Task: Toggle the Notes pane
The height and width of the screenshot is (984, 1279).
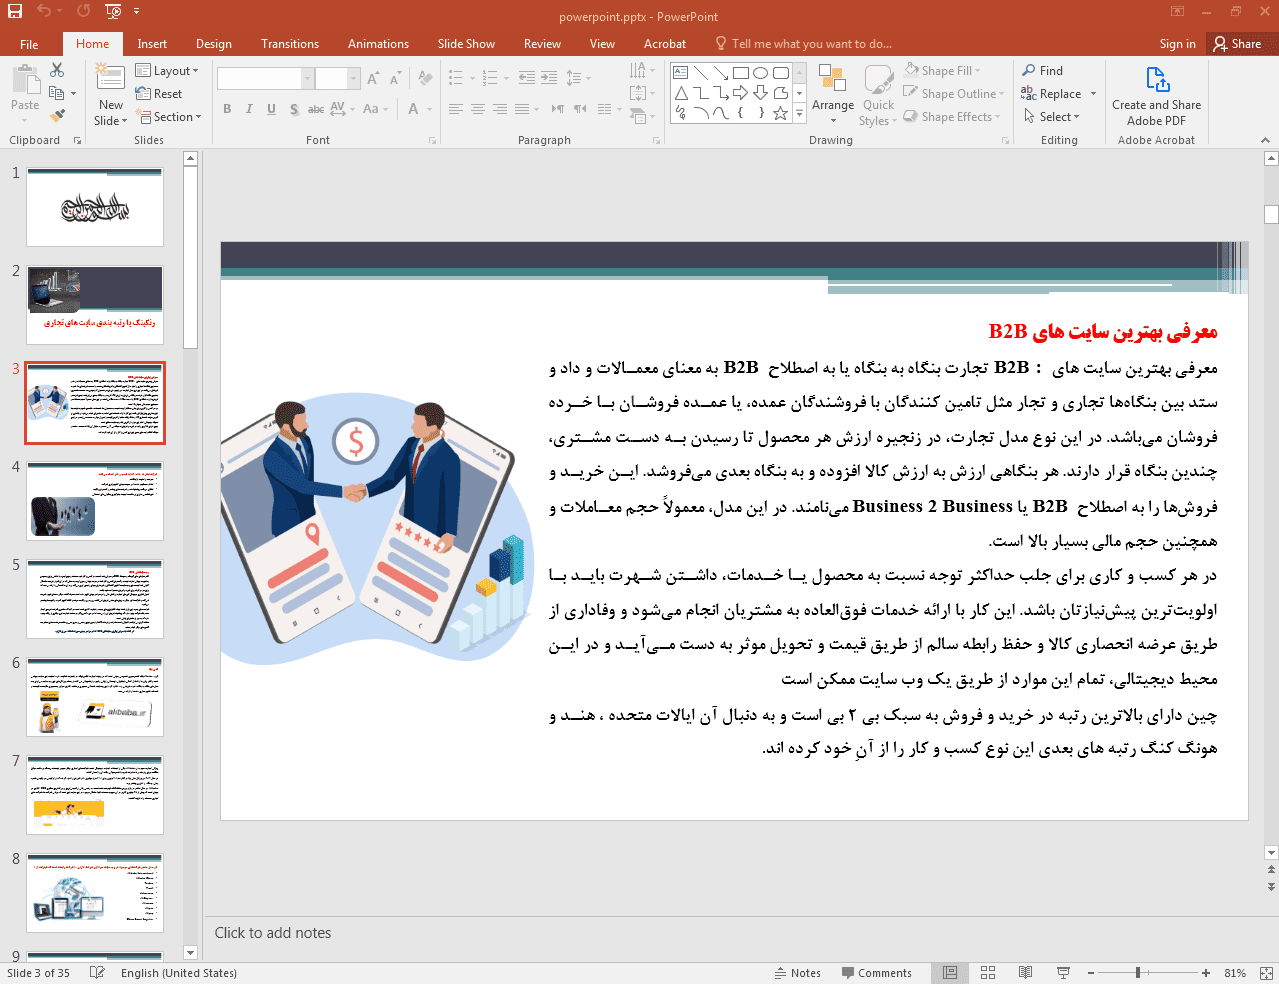Action: 797,973
